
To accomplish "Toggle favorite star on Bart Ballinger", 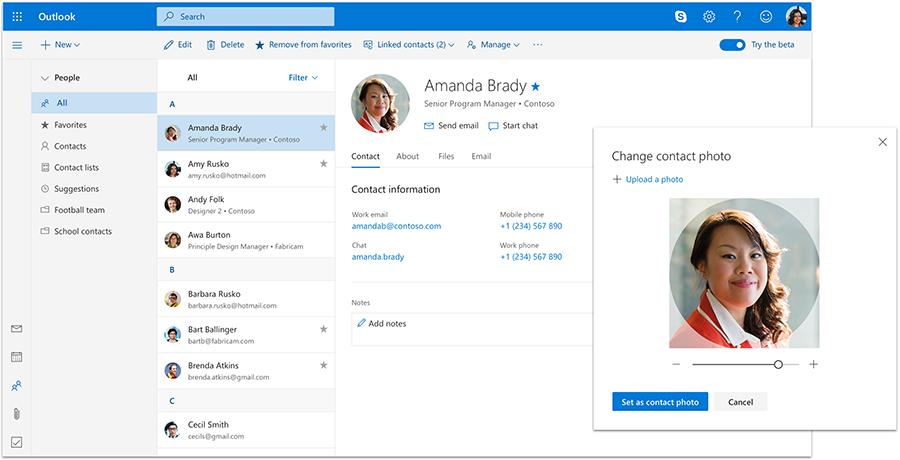I will 323,329.
